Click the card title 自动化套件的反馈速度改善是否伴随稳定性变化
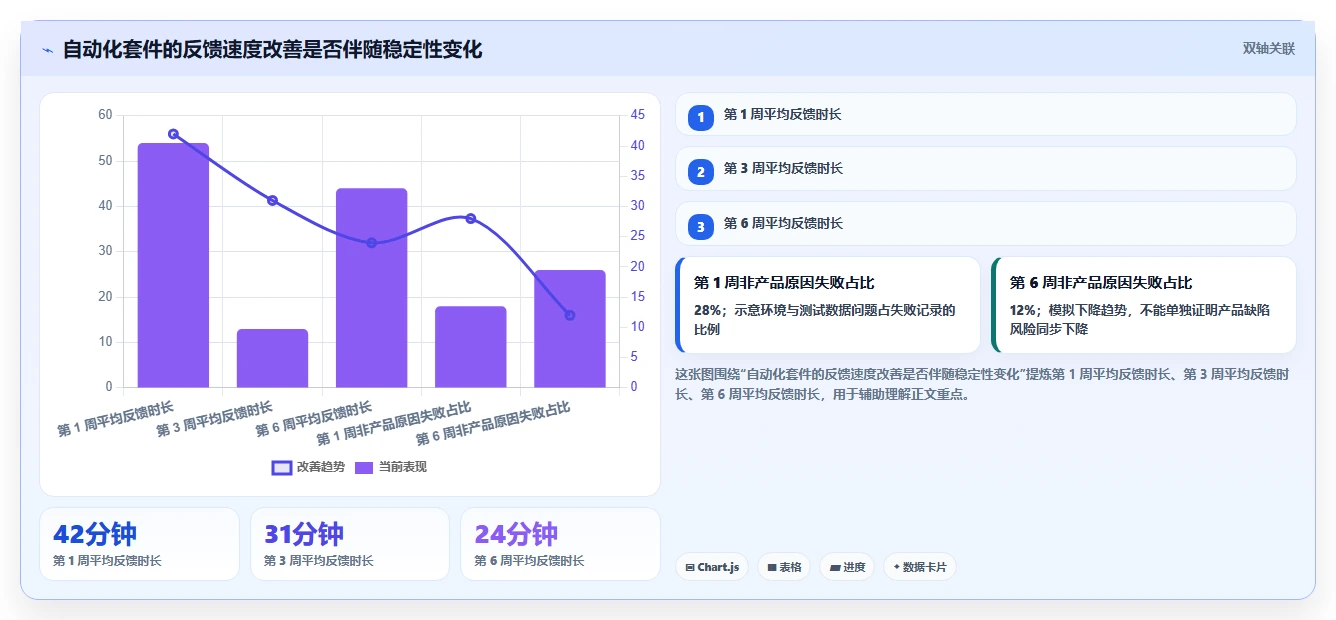 pyautogui.click(x=272, y=49)
